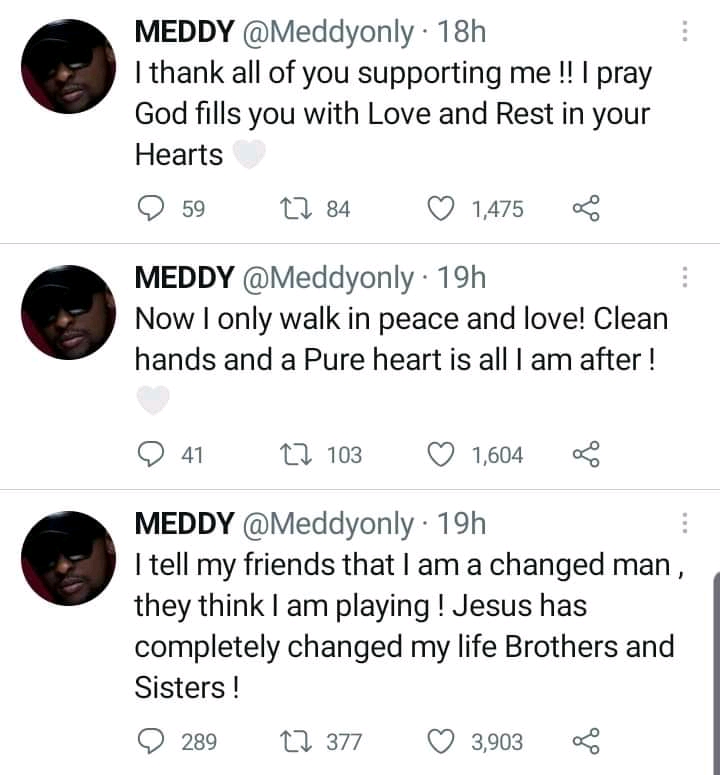Open MEDDY's avatar on the first tweet
This screenshot has width=720, height=775.
click(x=66, y=67)
